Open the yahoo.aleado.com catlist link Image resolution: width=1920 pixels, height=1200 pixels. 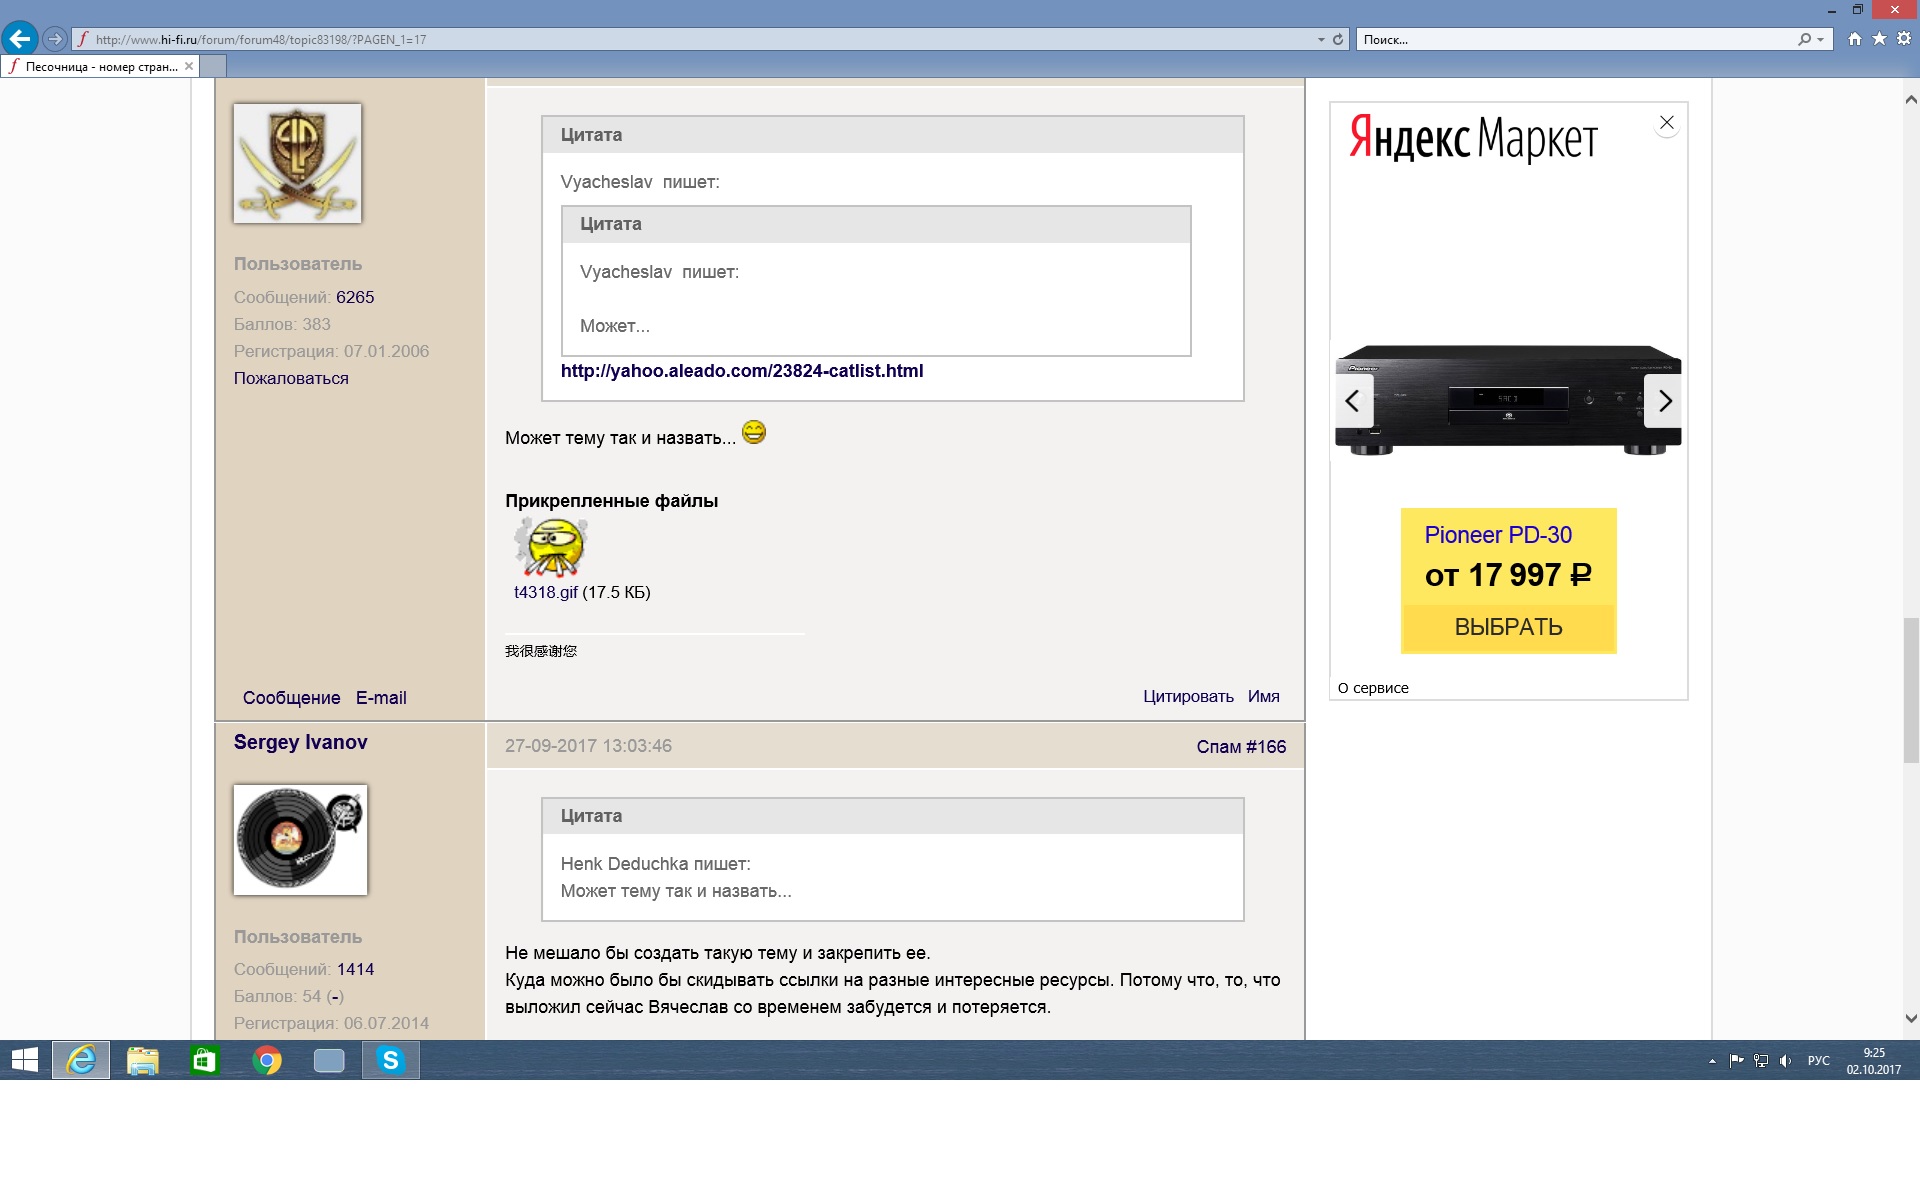[741, 371]
